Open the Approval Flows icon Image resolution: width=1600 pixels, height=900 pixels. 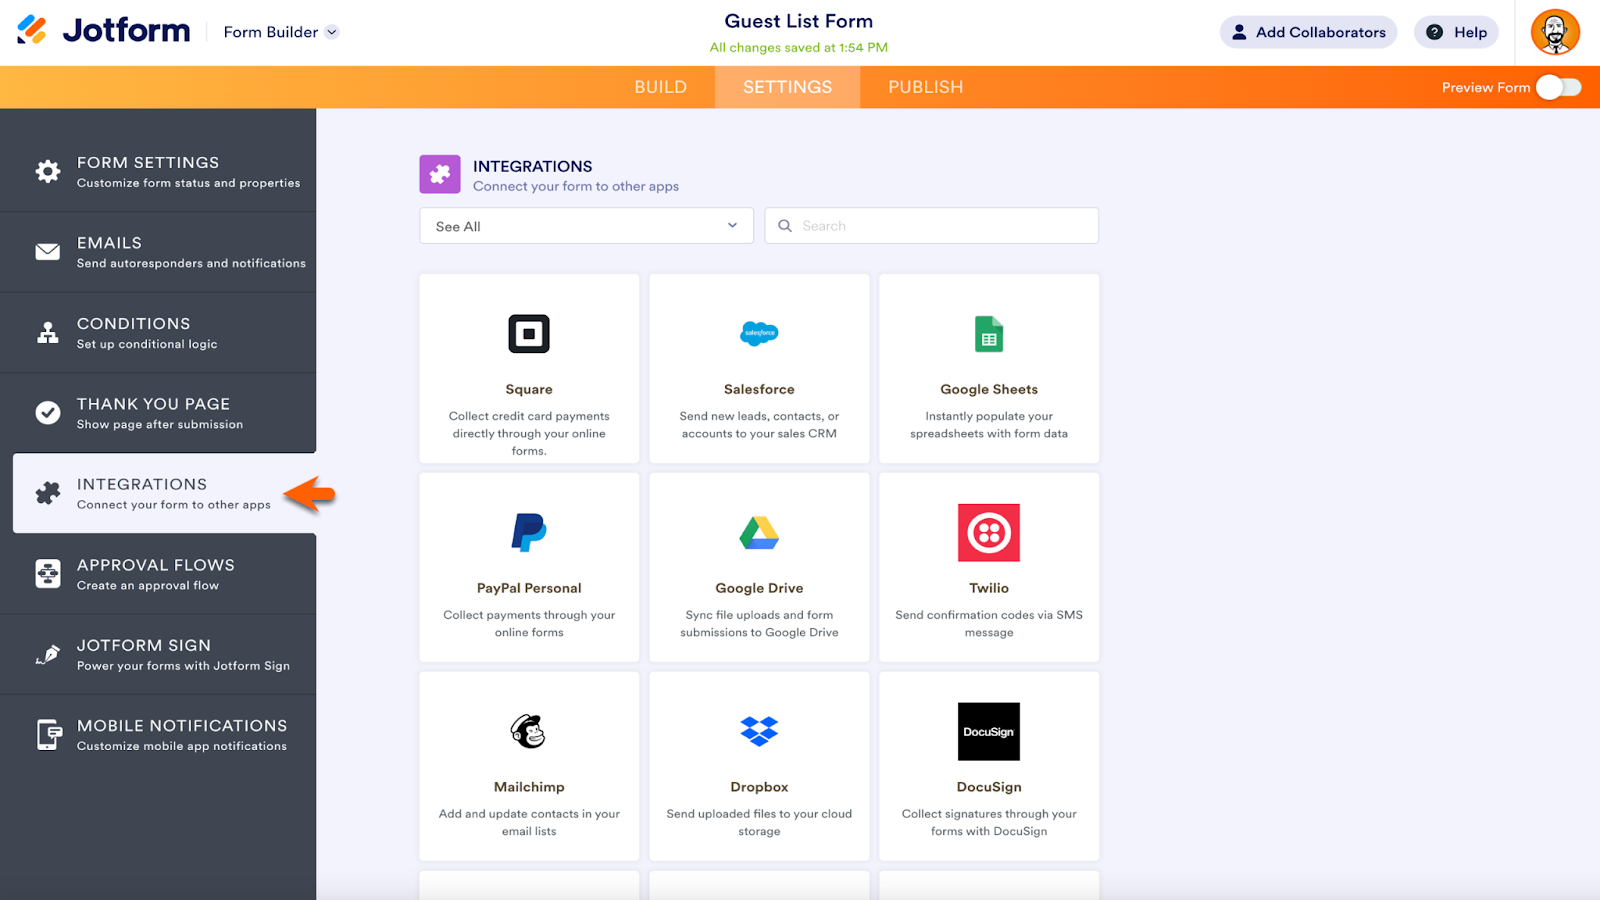(x=48, y=574)
